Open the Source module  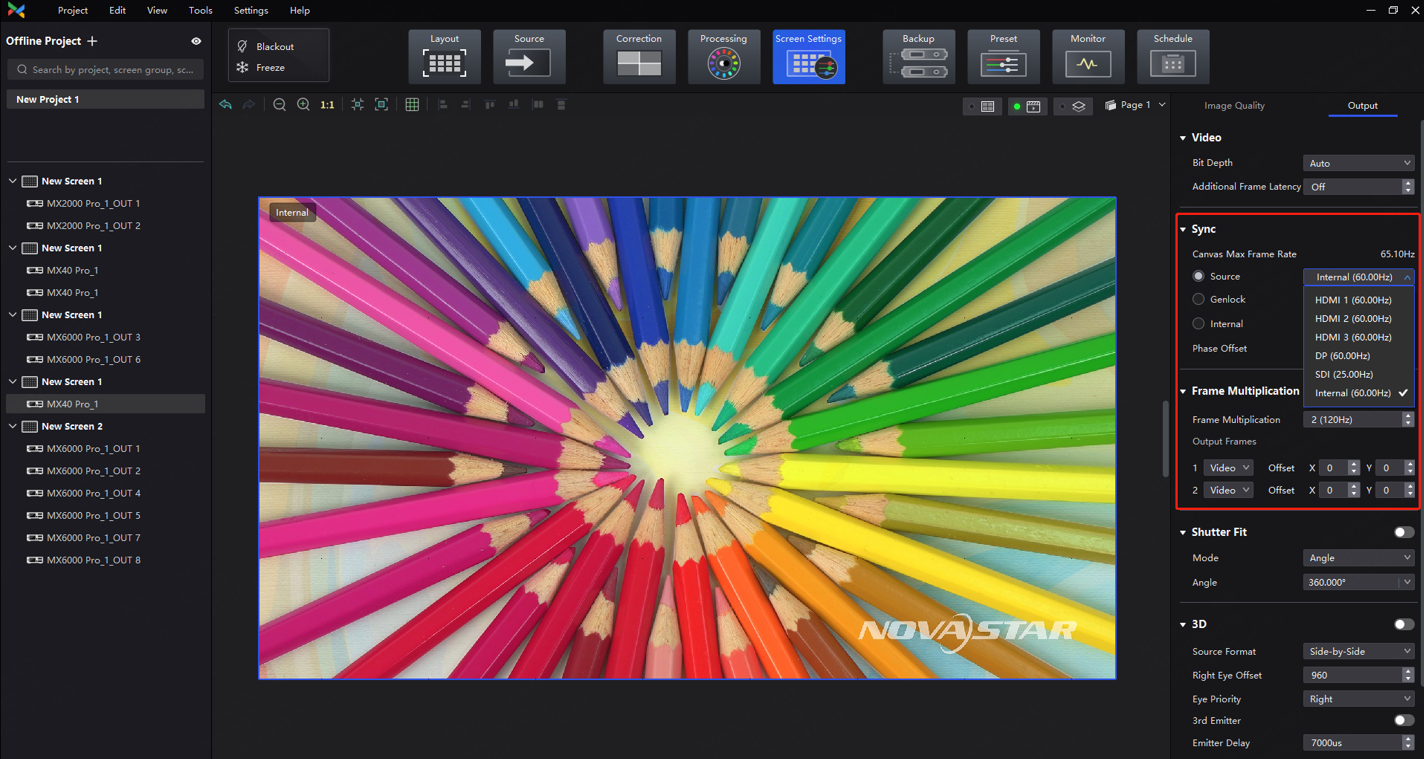[x=529, y=56]
